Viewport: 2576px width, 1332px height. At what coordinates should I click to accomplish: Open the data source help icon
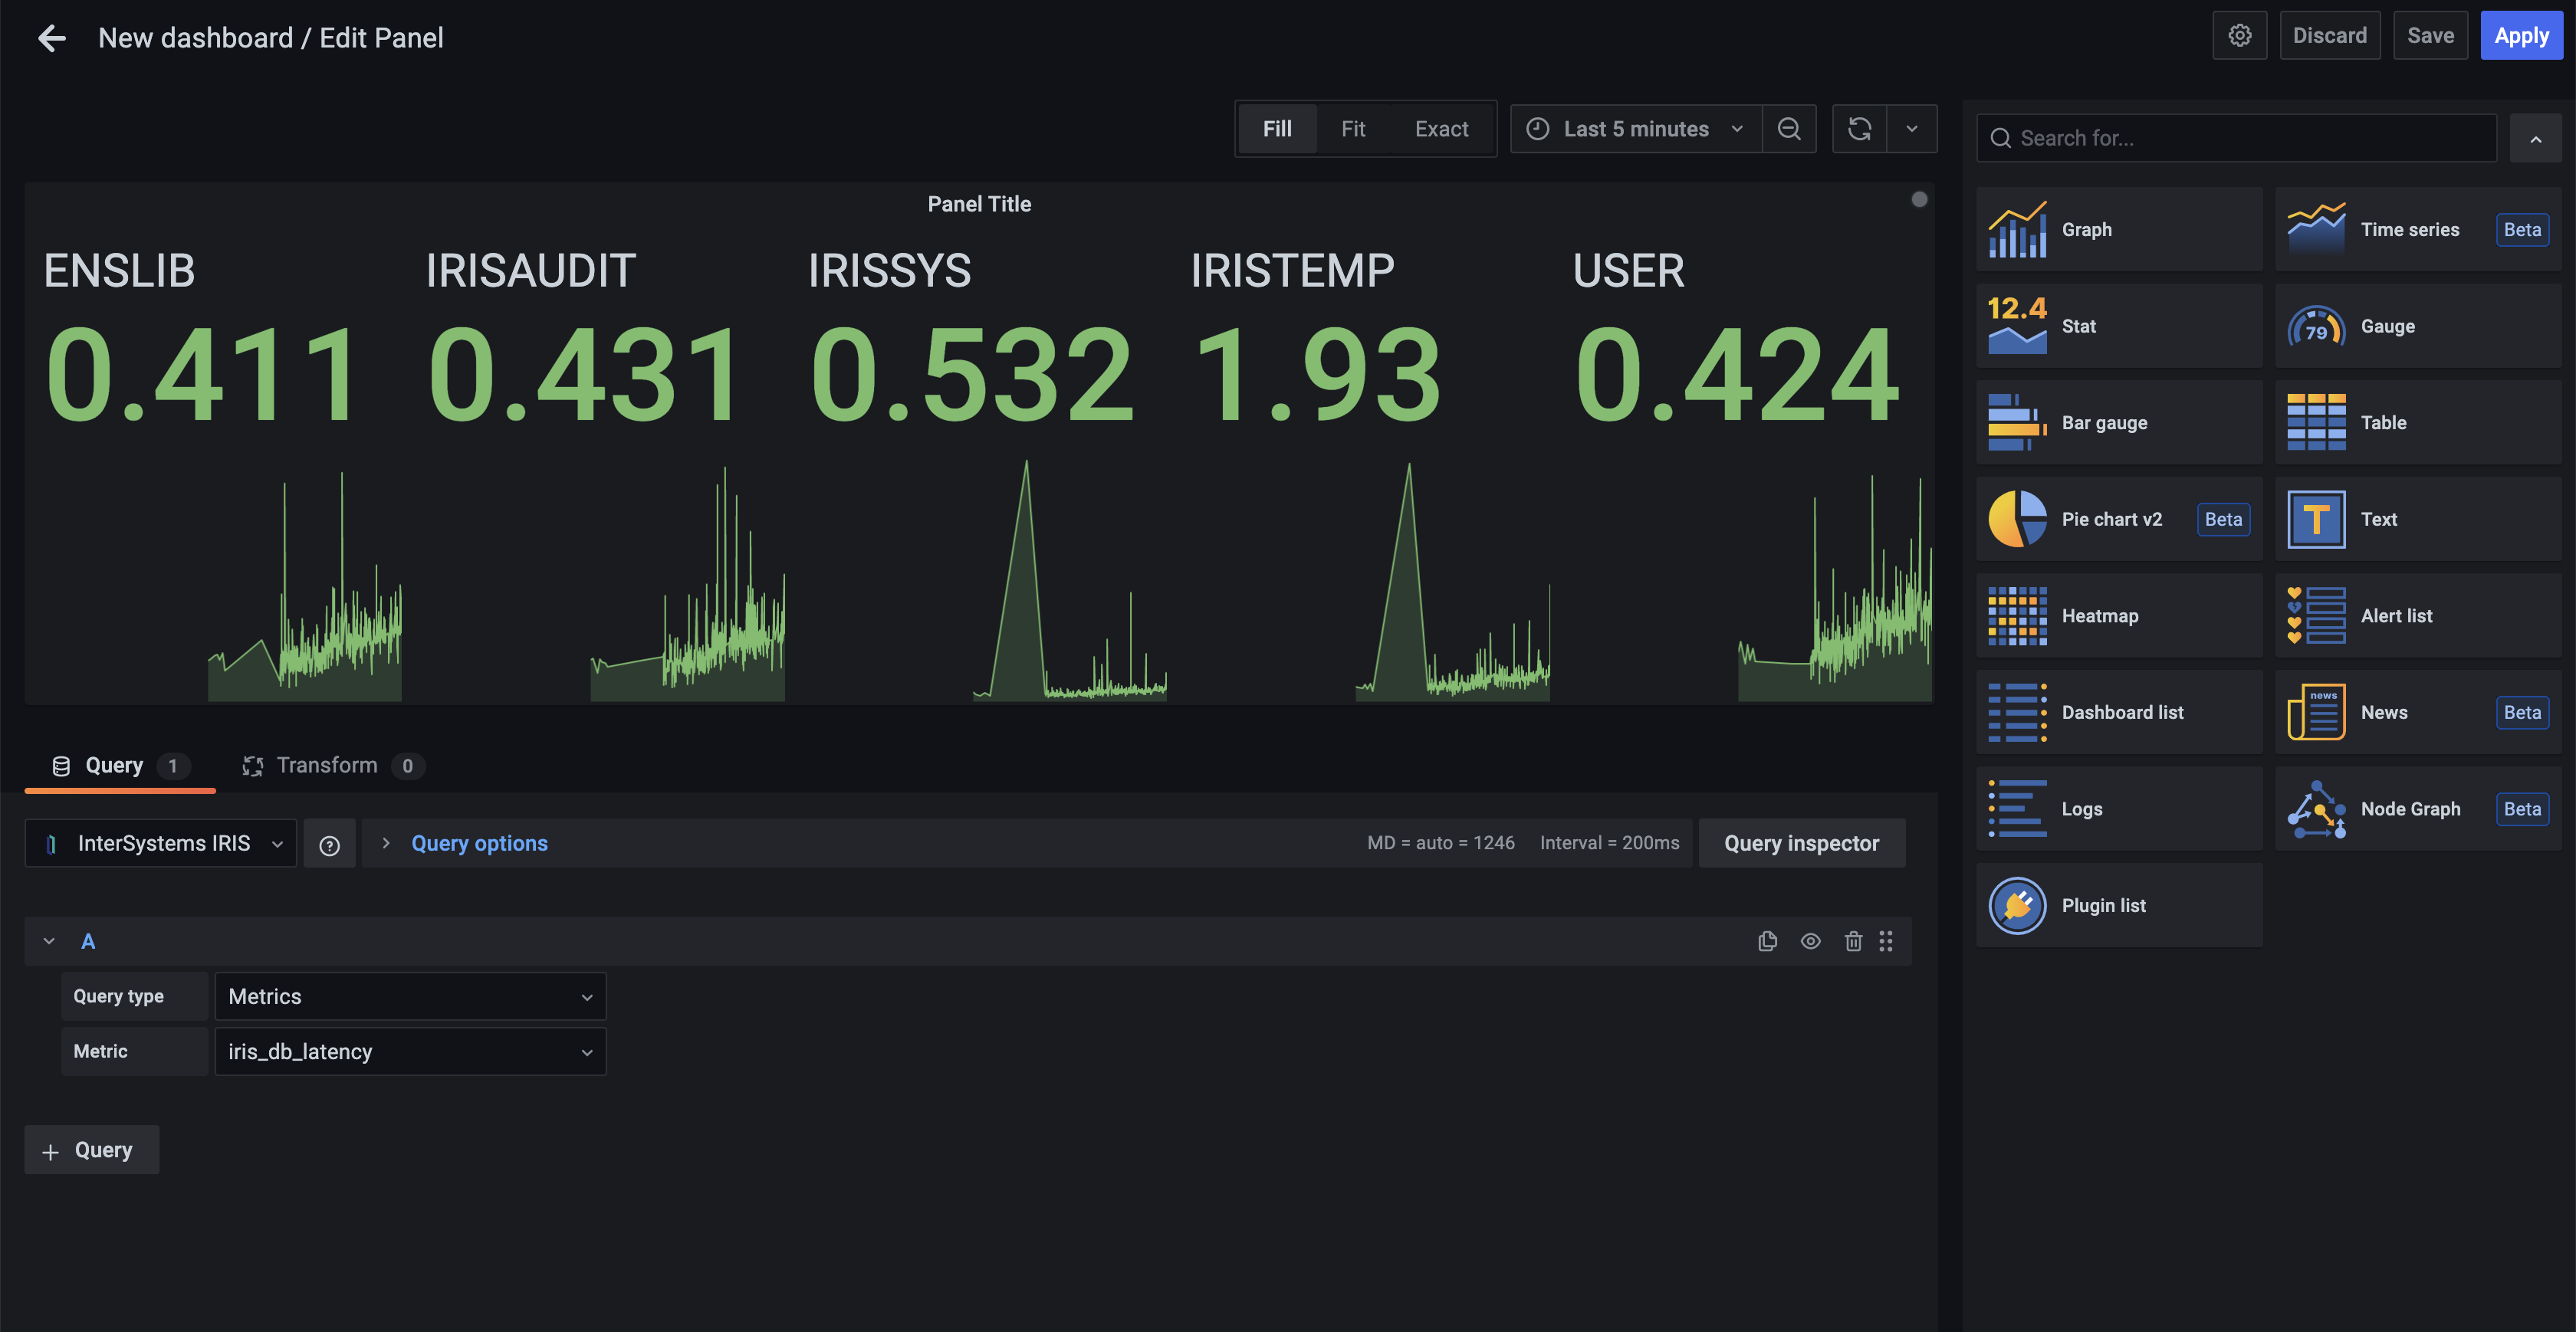[x=329, y=845]
